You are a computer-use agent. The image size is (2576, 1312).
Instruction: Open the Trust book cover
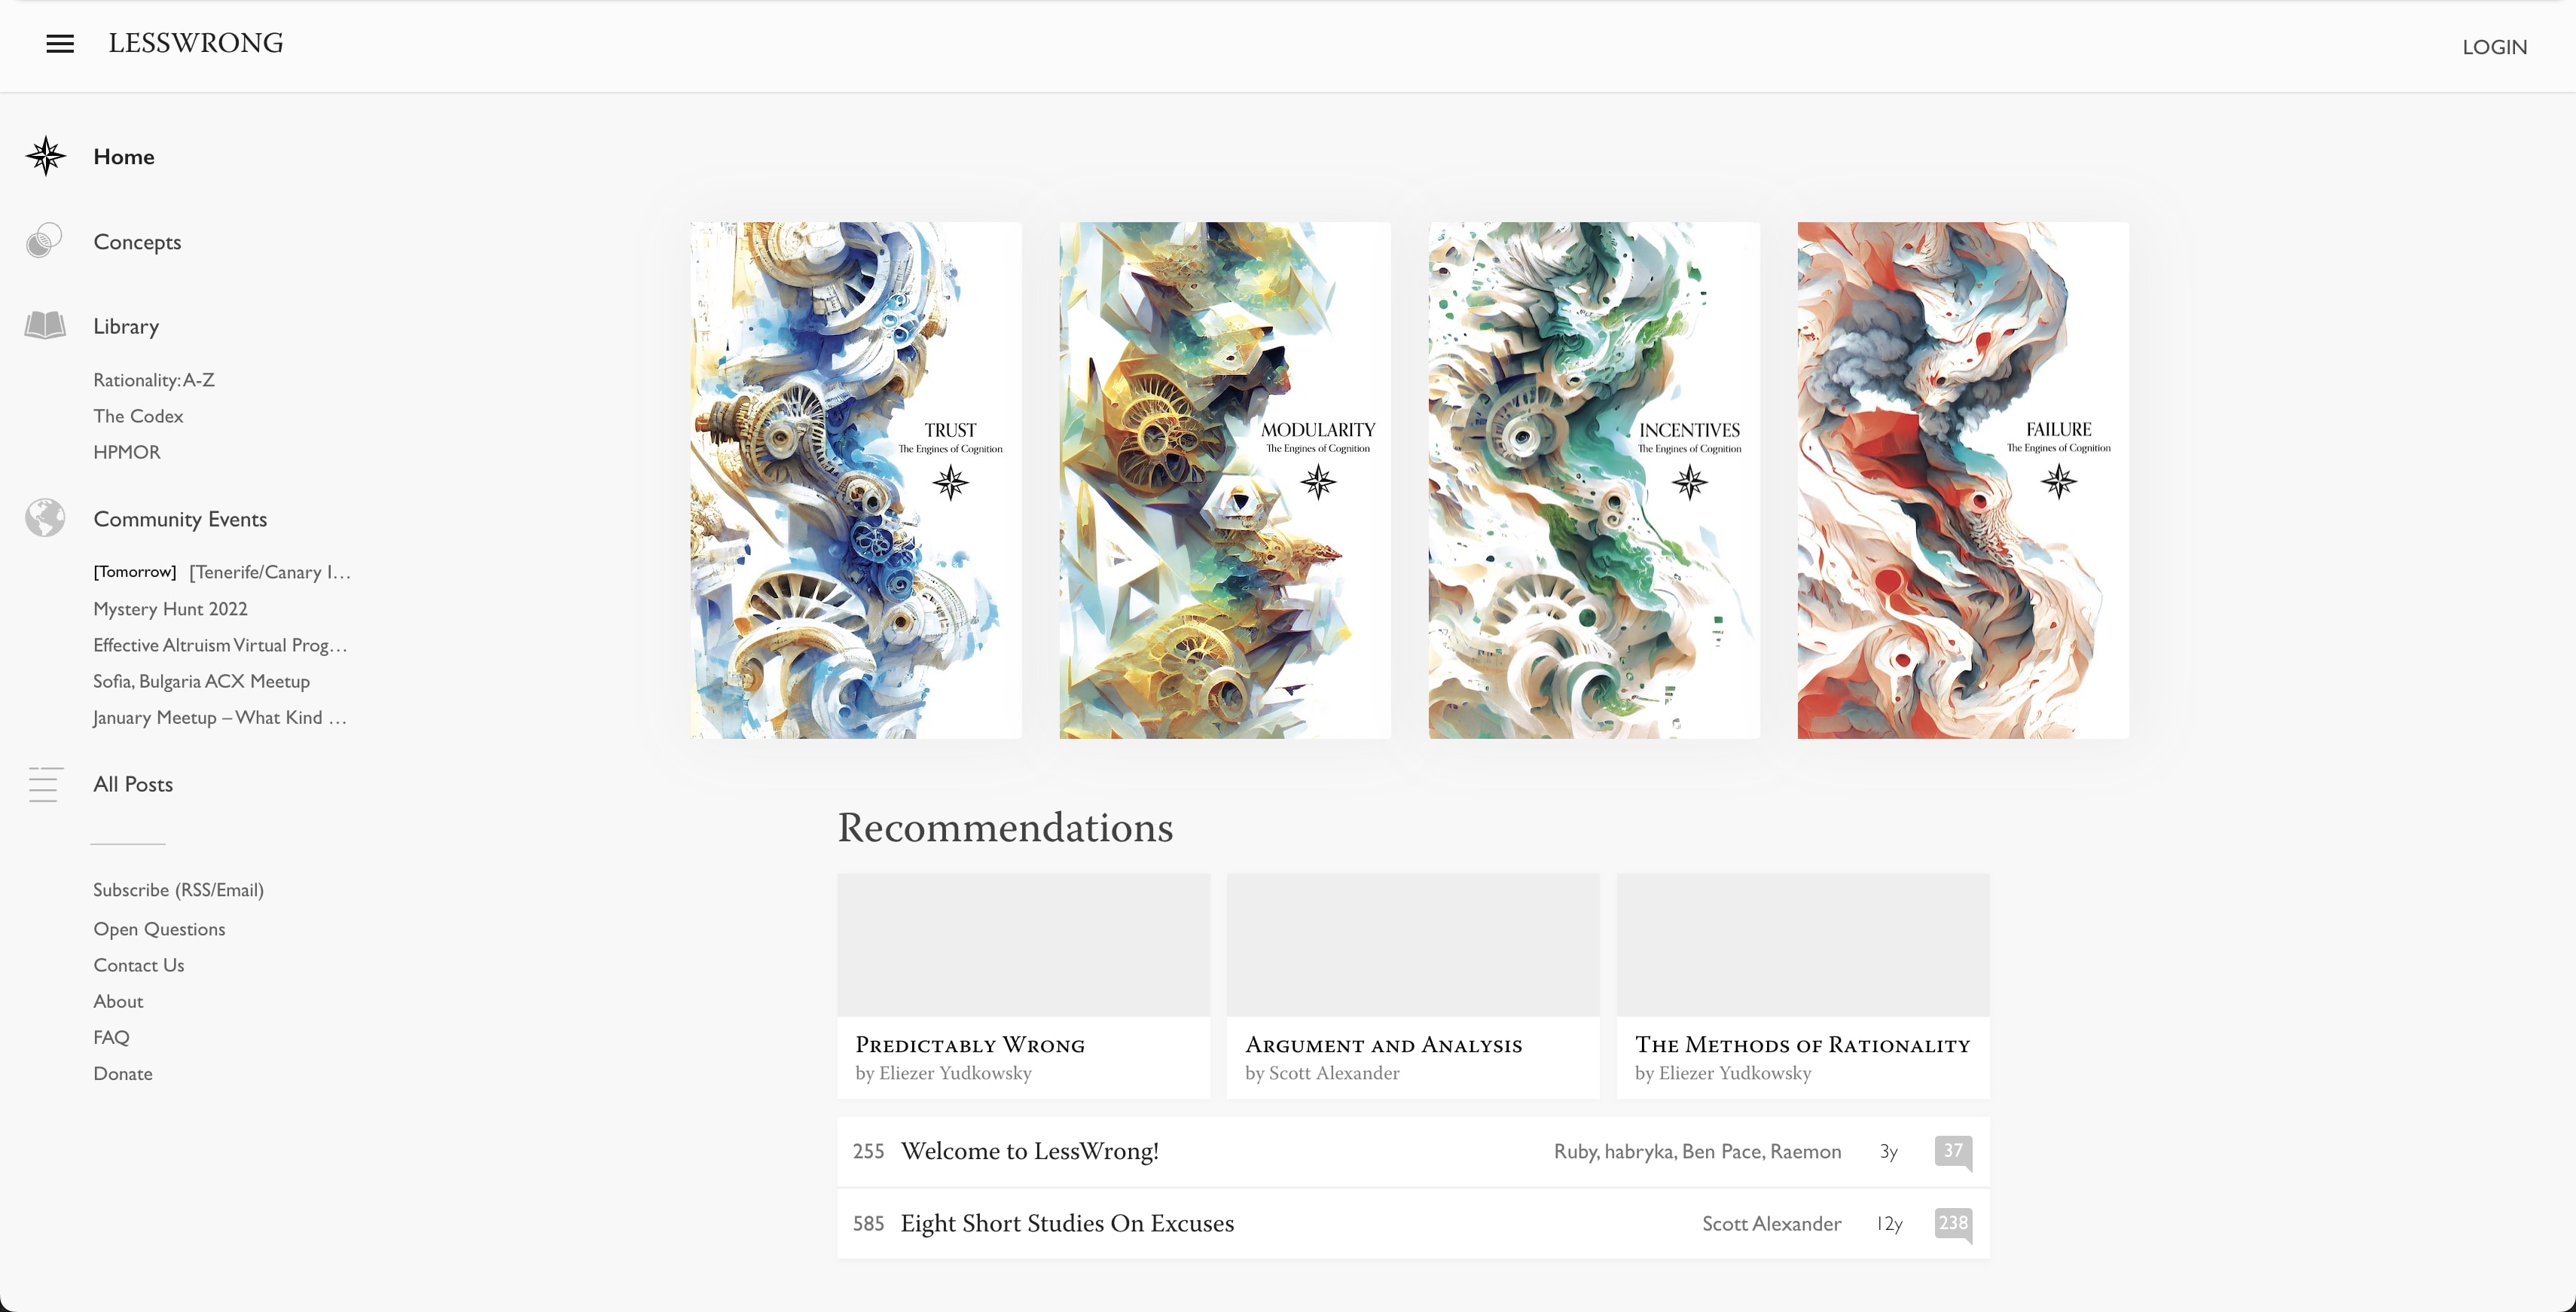(x=856, y=480)
